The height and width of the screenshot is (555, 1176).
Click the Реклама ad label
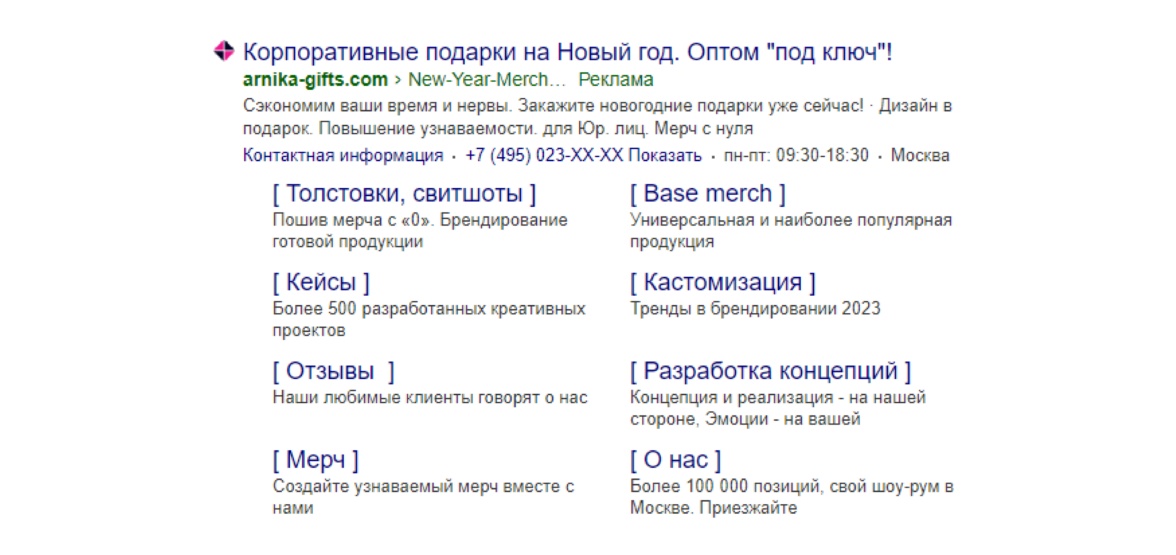click(x=616, y=80)
